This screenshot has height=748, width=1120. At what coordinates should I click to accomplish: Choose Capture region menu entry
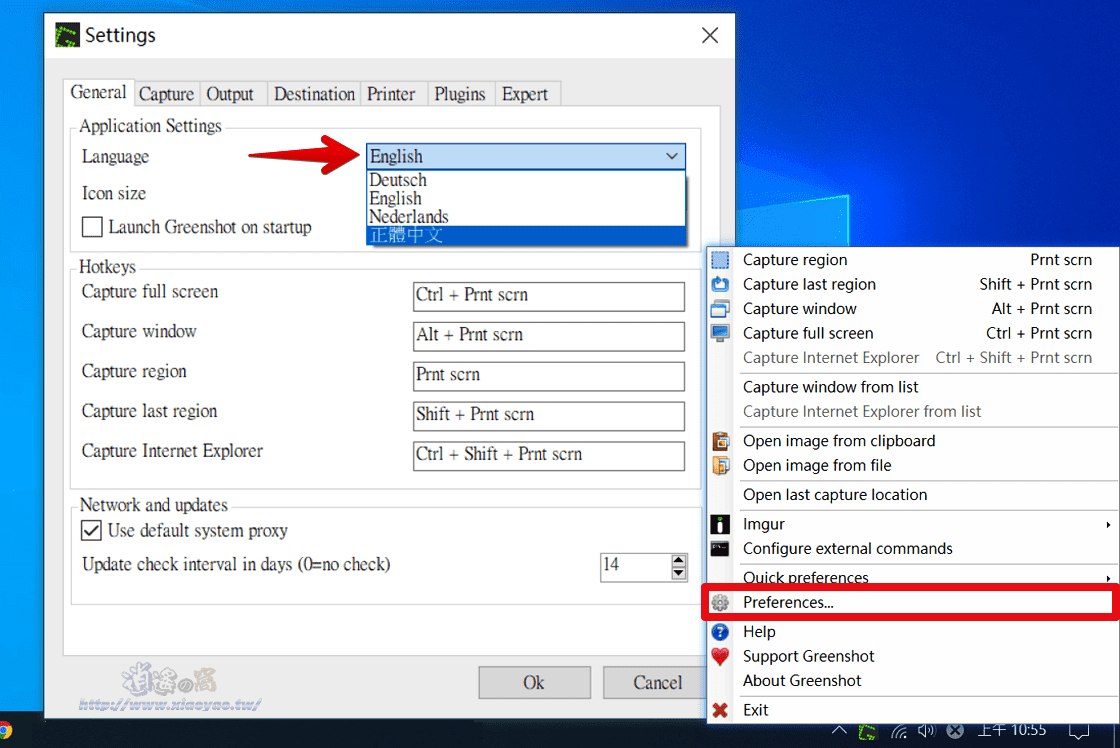tap(914, 260)
